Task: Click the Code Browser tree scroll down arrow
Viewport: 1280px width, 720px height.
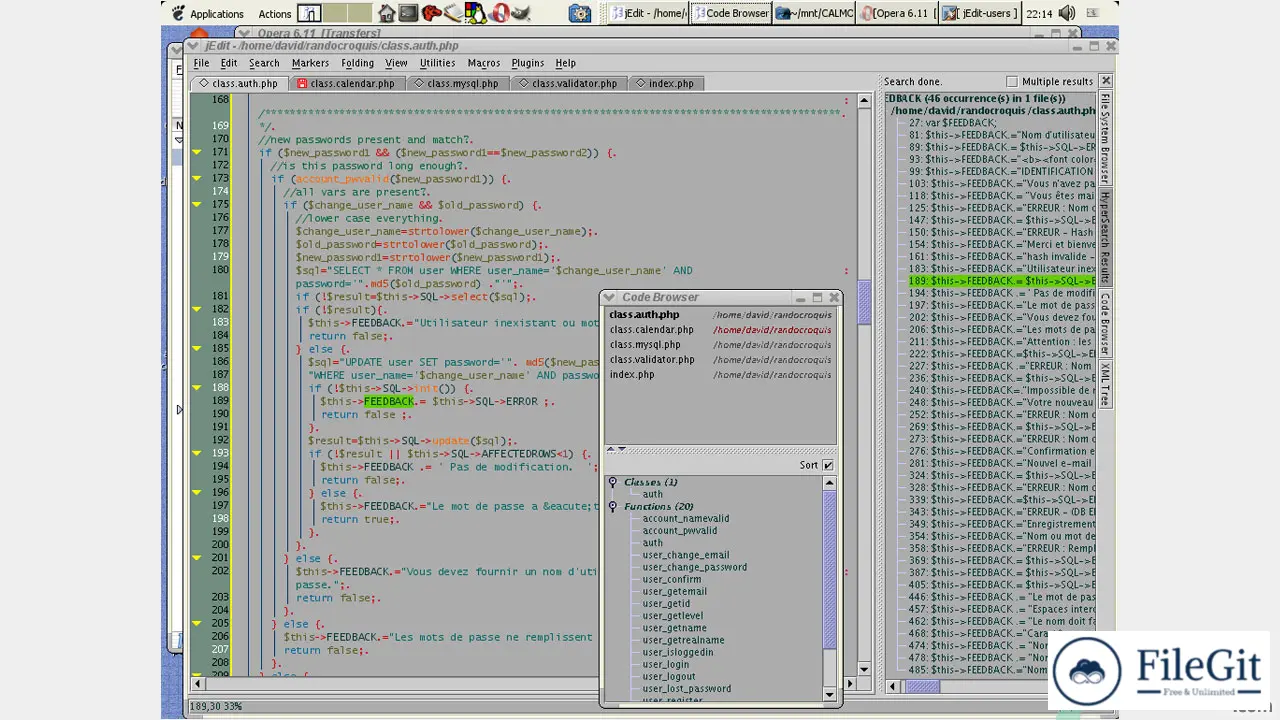Action: 829,694
